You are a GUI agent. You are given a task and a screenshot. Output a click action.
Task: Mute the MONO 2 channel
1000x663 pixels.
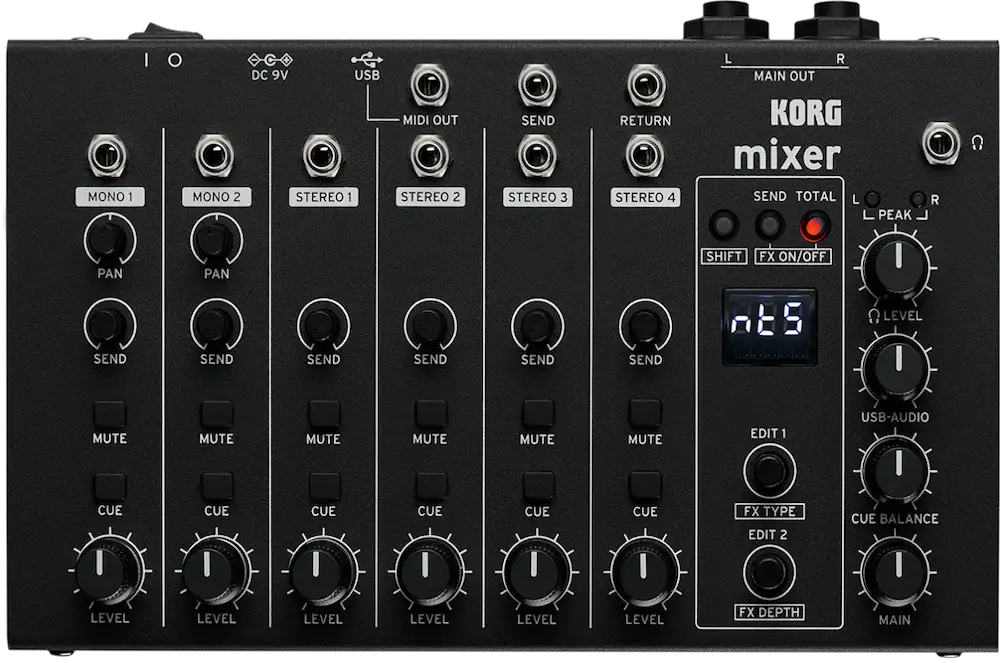click(217, 414)
